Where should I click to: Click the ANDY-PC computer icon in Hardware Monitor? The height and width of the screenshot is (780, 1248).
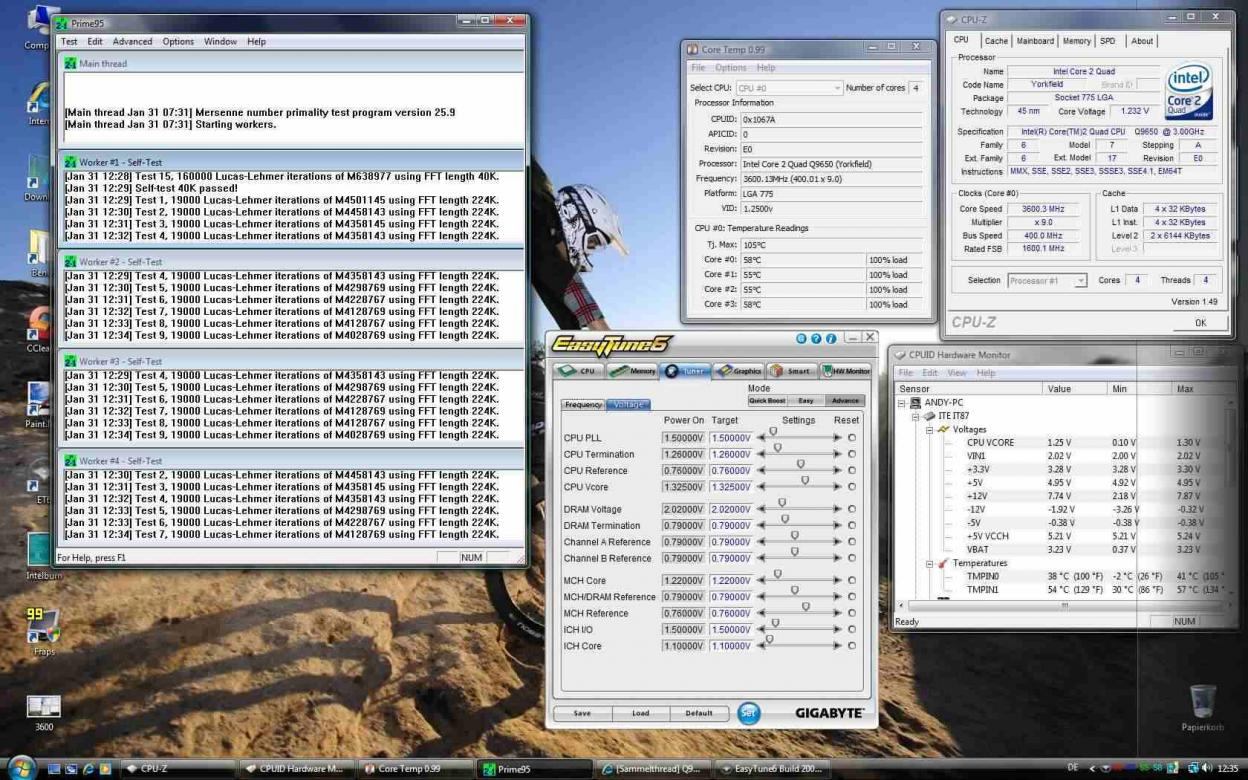click(916, 402)
